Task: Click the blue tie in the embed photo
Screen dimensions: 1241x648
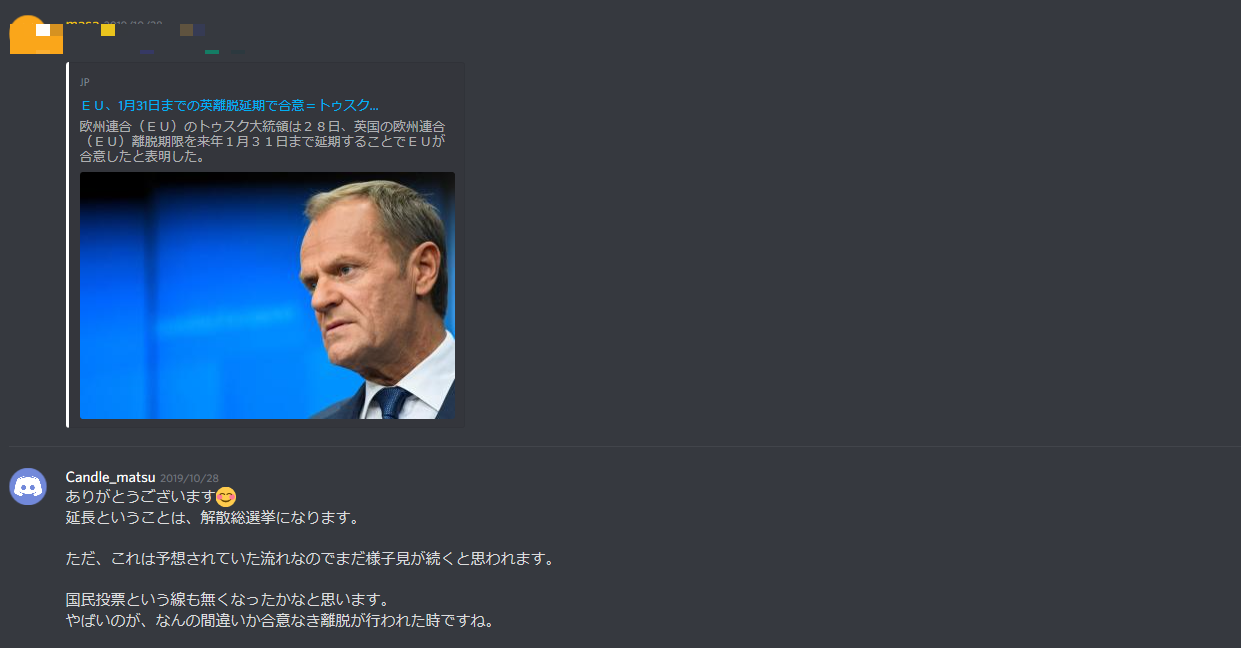Action: tap(391, 402)
